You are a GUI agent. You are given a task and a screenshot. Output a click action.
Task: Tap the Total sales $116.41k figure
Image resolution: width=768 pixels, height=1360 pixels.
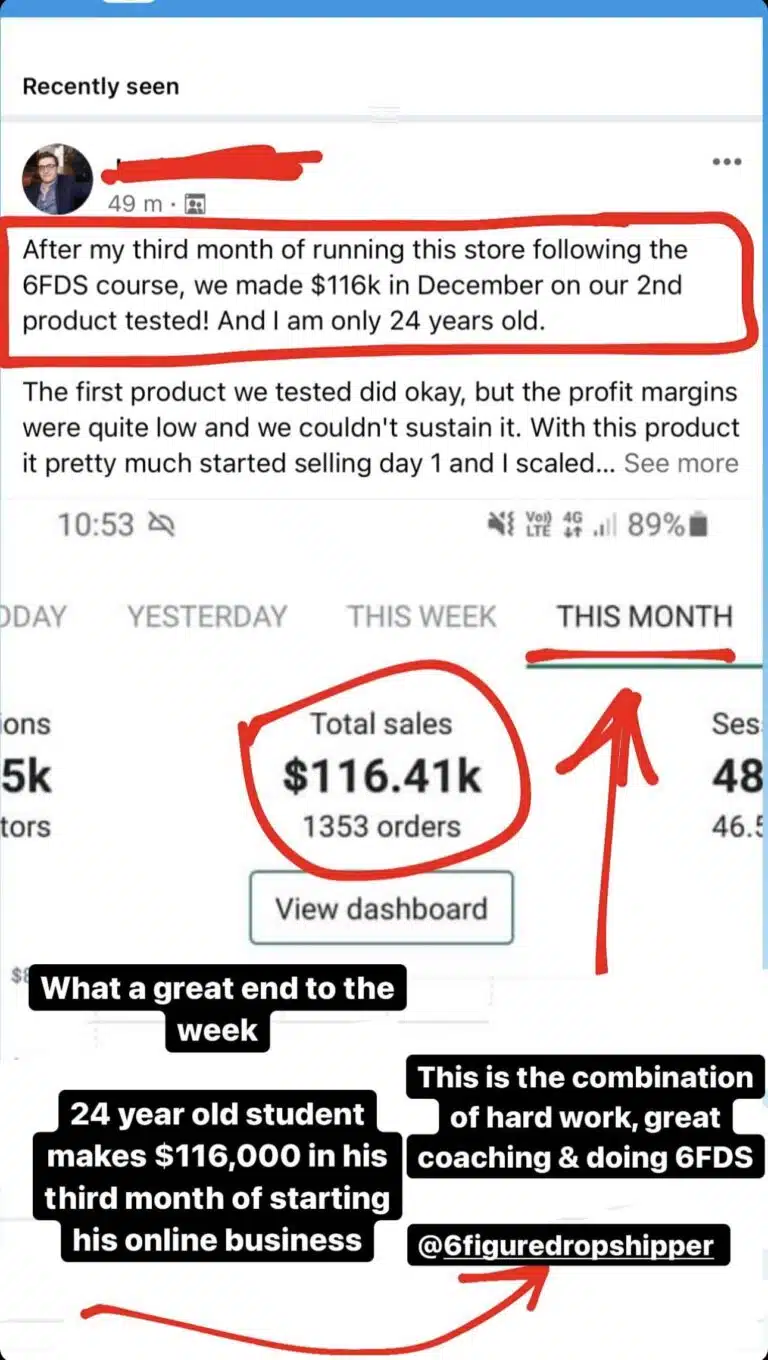pyautogui.click(x=382, y=777)
